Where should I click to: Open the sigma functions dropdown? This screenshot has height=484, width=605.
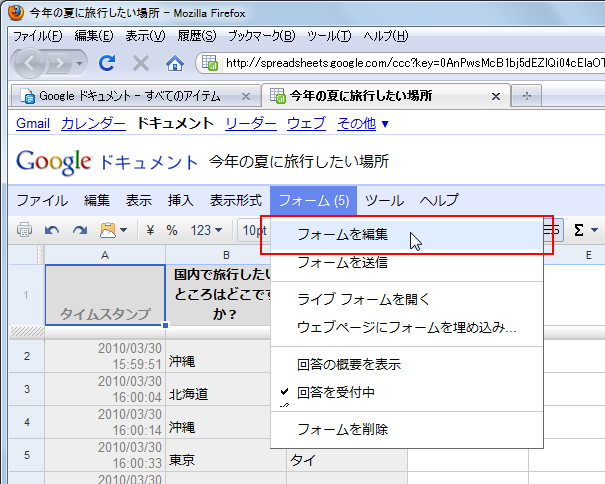pos(585,230)
